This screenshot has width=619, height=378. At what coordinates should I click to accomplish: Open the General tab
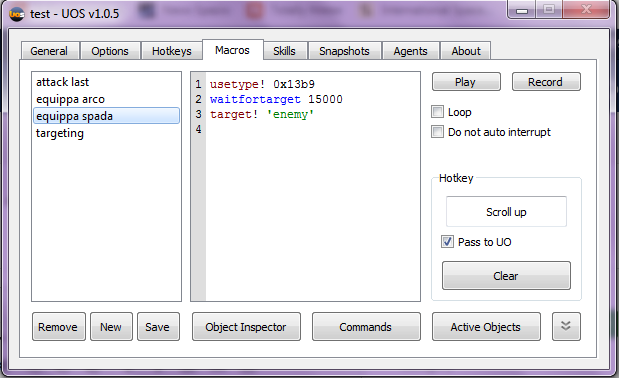coord(49,51)
